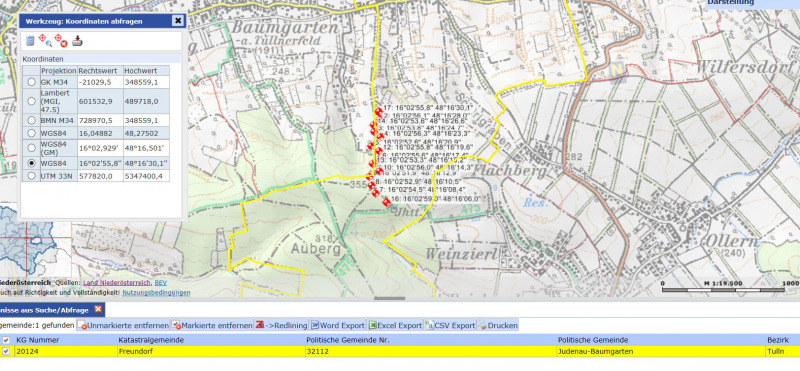Close the search results tab

click(98, 309)
